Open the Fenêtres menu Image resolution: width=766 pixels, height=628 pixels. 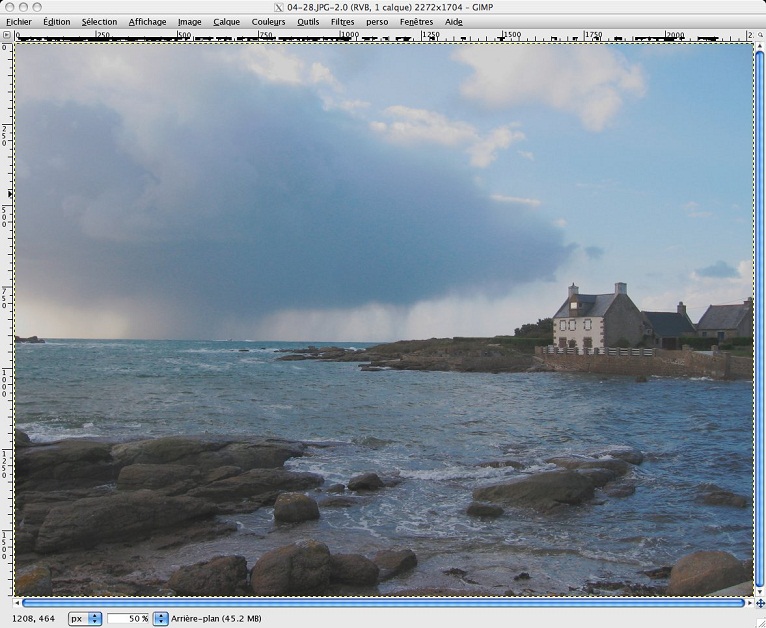pyautogui.click(x=416, y=21)
